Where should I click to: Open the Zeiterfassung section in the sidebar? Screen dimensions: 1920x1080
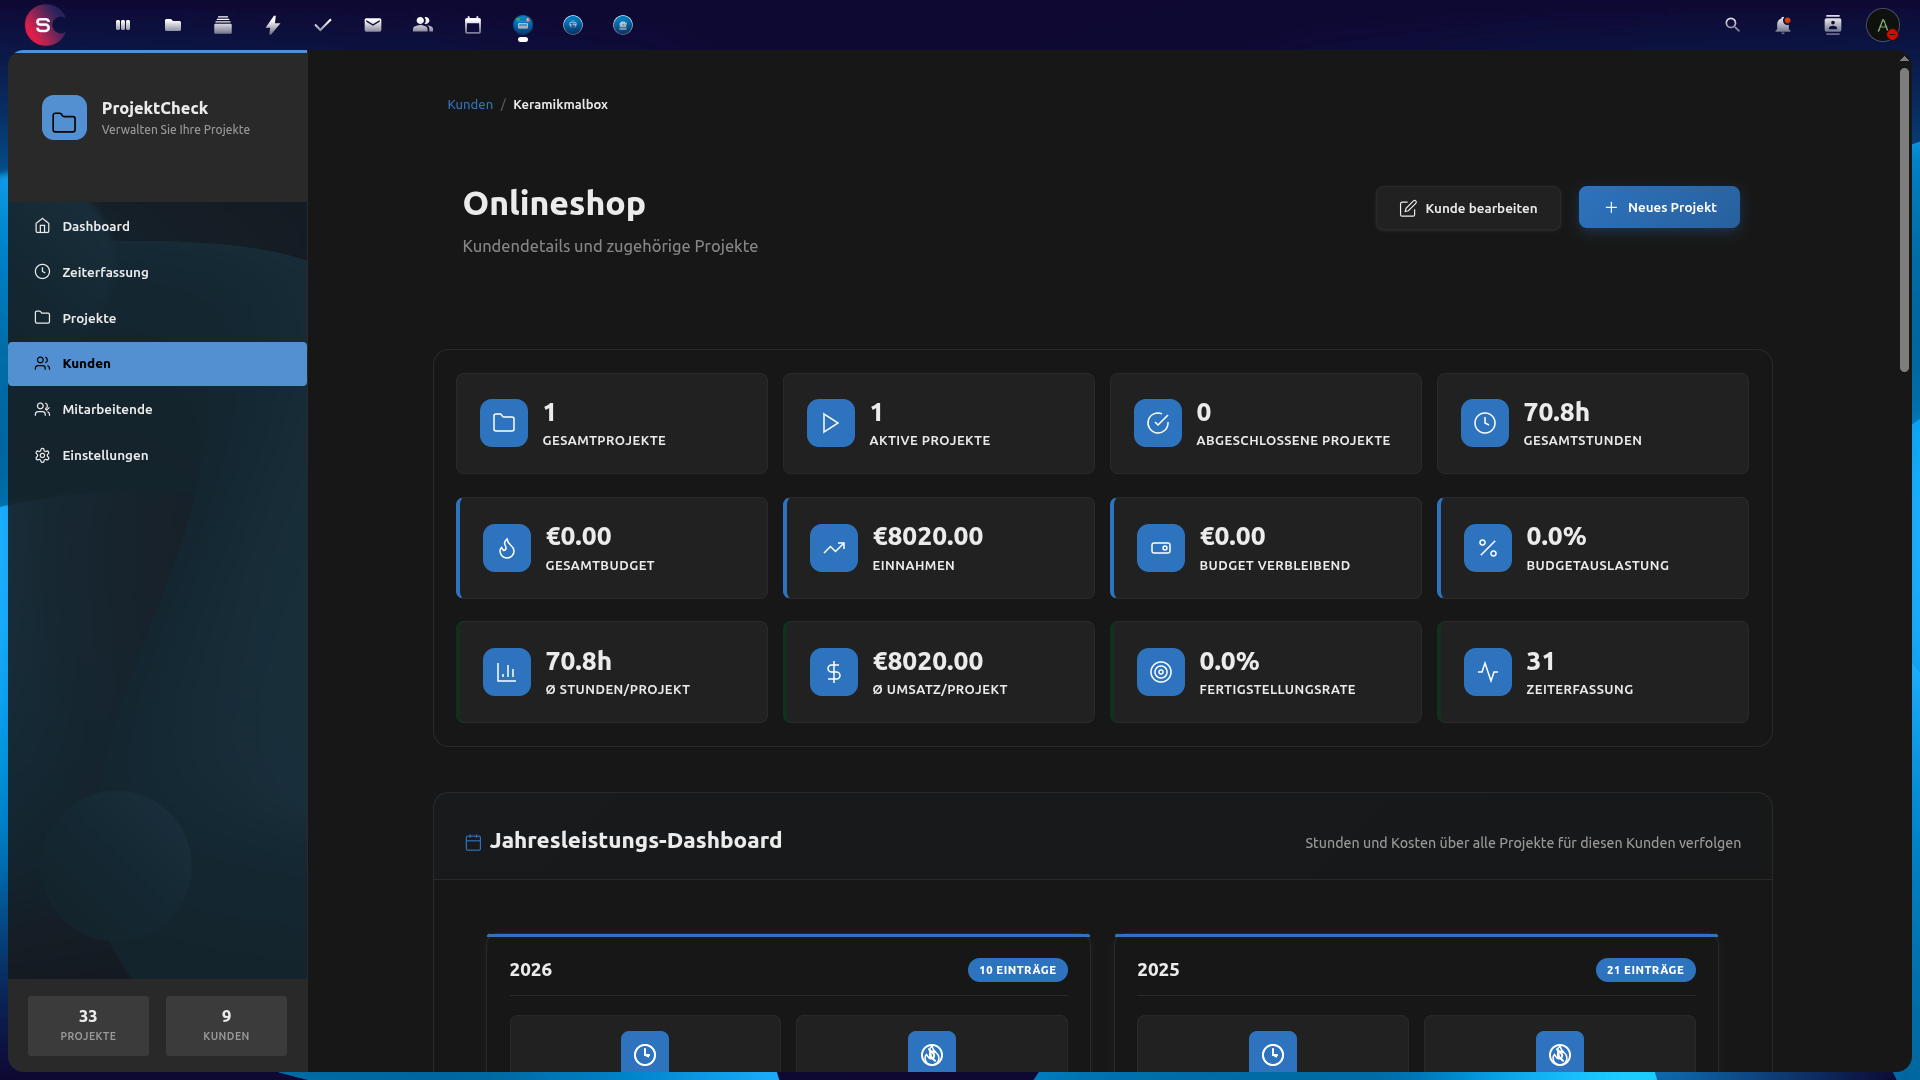(x=104, y=272)
